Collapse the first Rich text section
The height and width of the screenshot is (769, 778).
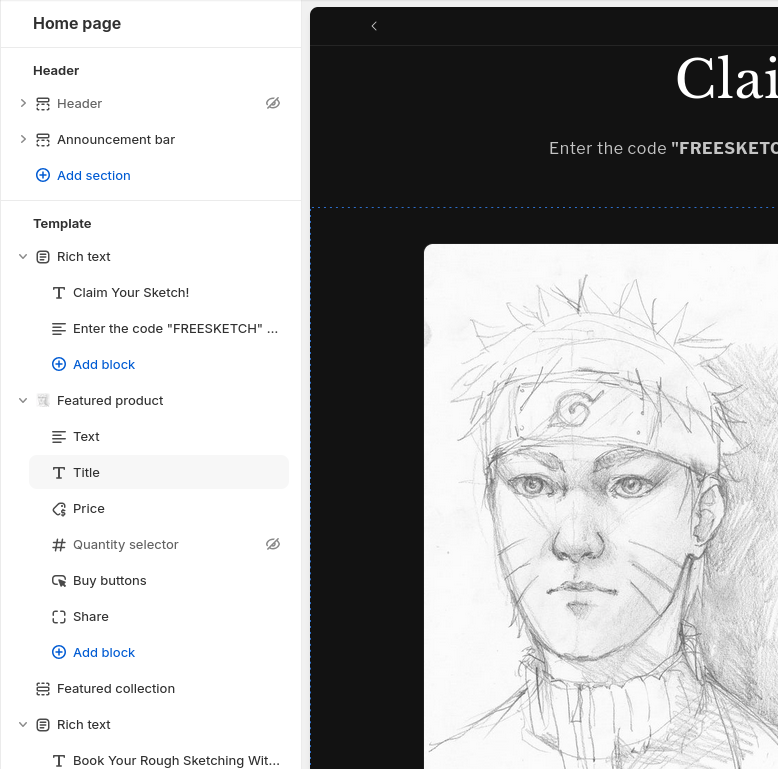pyautogui.click(x=23, y=257)
